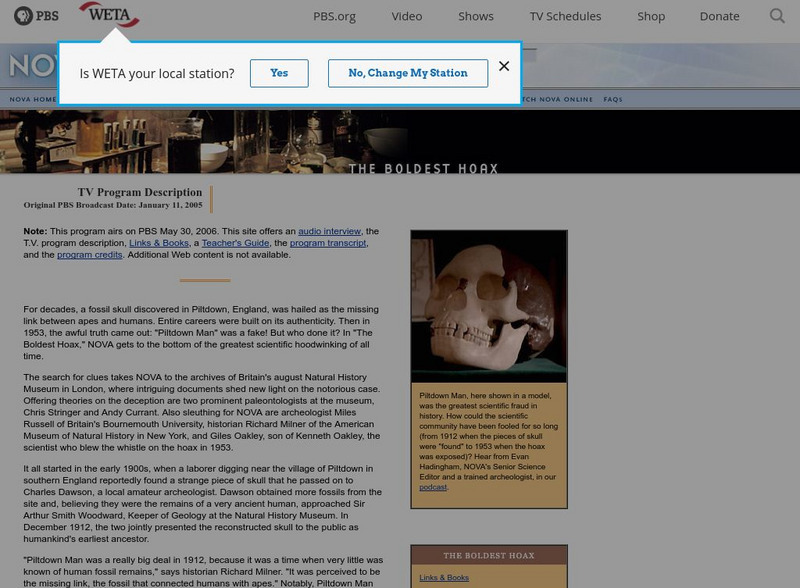The width and height of the screenshot is (800, 588).
Task: Choose No, Change My Station
Action: click(408, 73)
